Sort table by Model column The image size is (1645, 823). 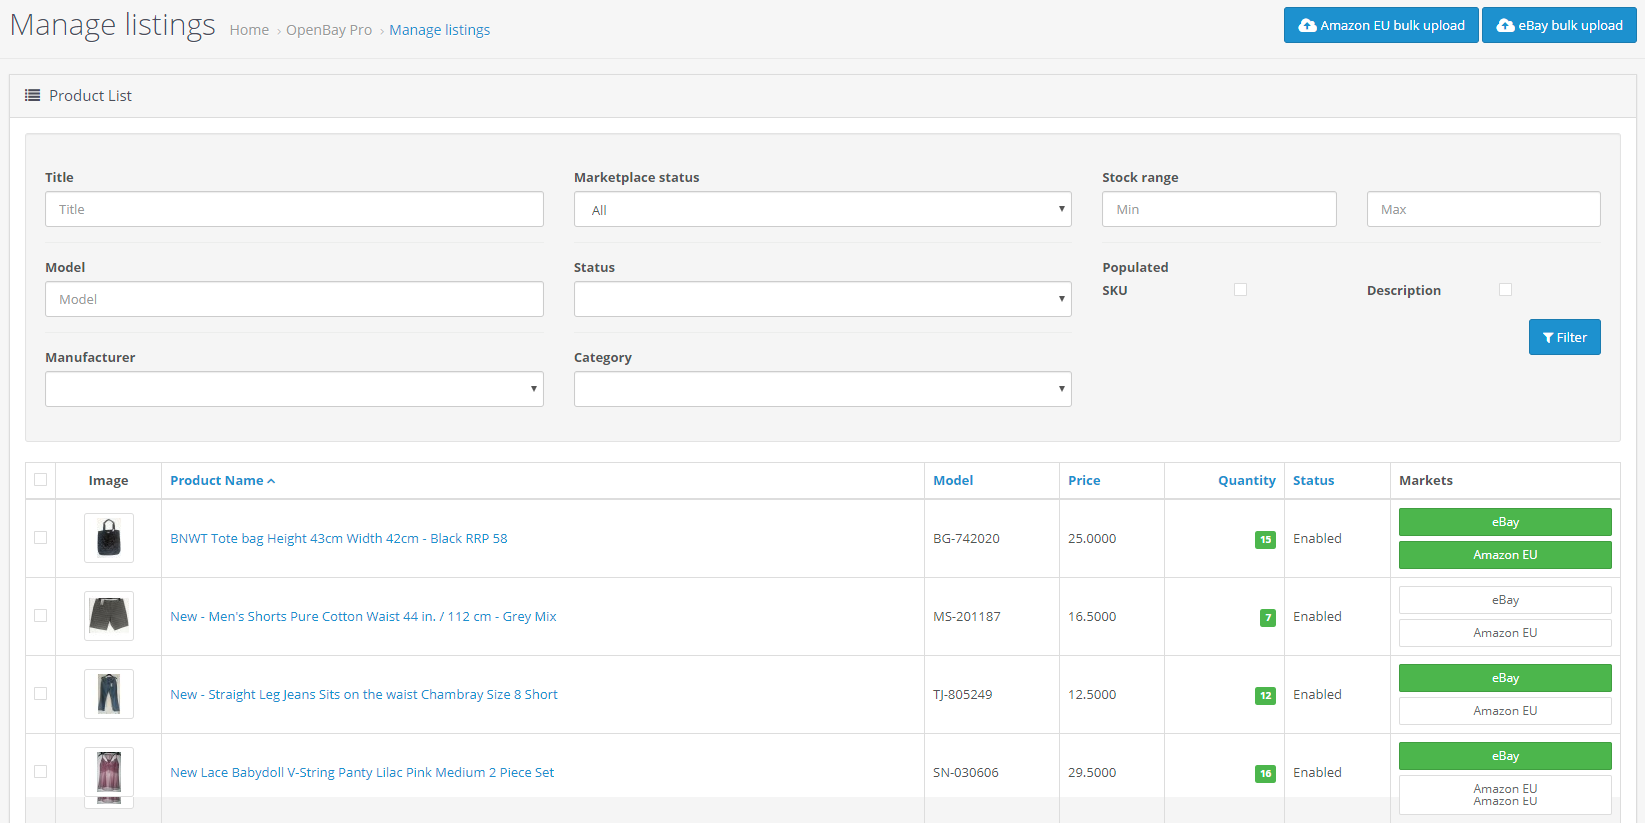click(953, 480)
